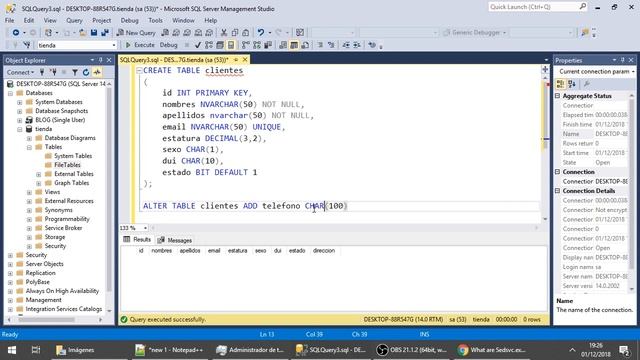
Task: Click the Filter funnel icon in Object Explorer
Action: (75, 72)
